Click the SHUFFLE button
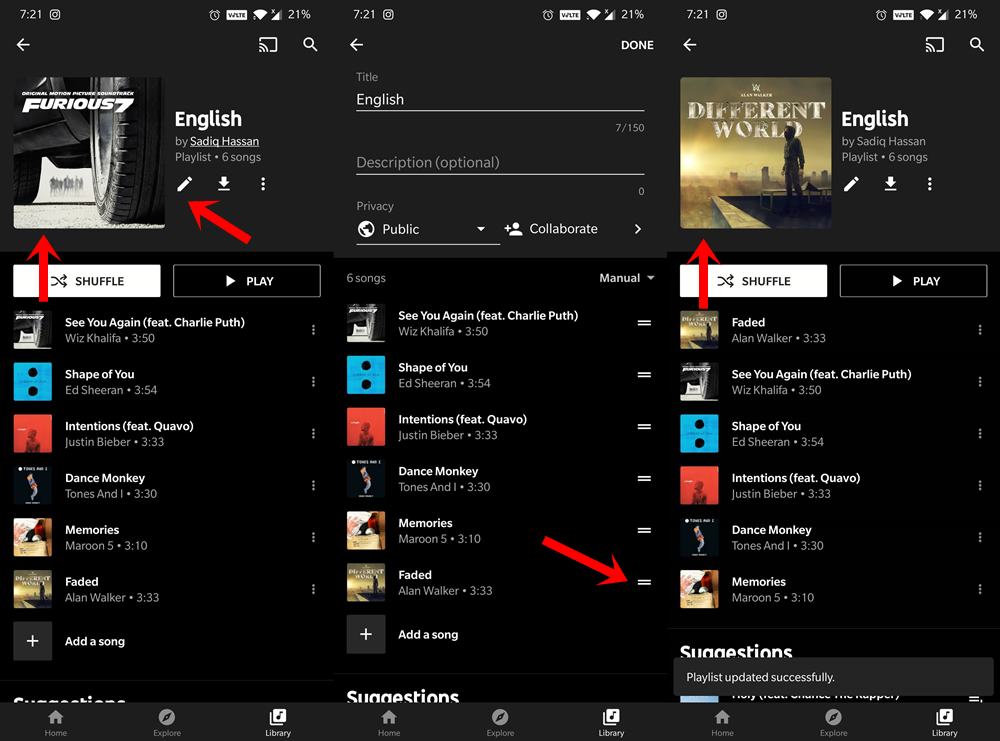The height and width of the screenshot is (741, 1000). (86, 281)
